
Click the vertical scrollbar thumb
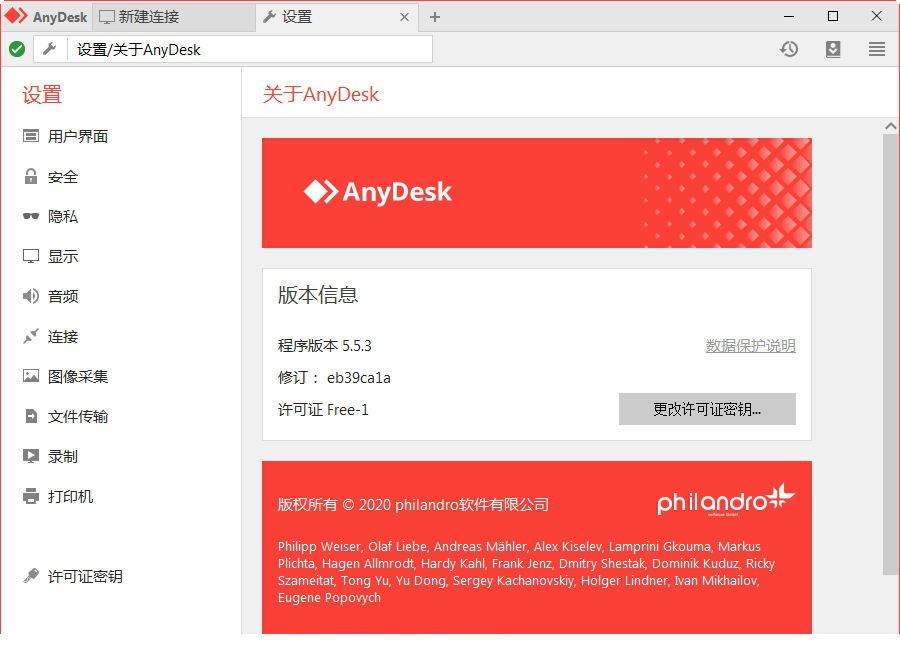(890, 354)
